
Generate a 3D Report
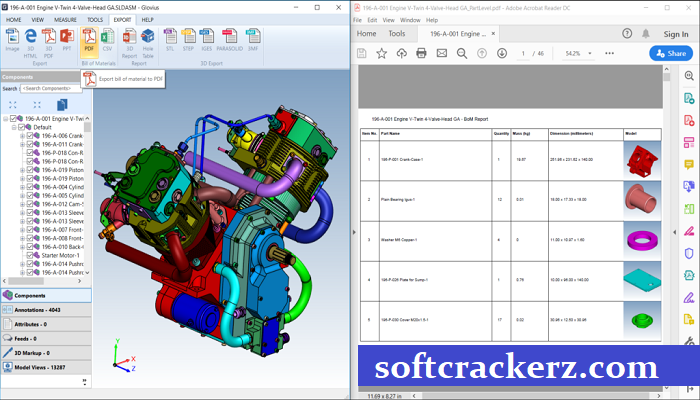(129, 43)
